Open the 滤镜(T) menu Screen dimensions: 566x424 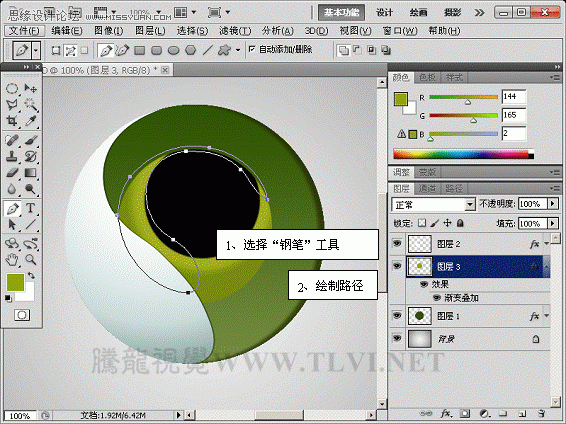[x=235, y=31]
